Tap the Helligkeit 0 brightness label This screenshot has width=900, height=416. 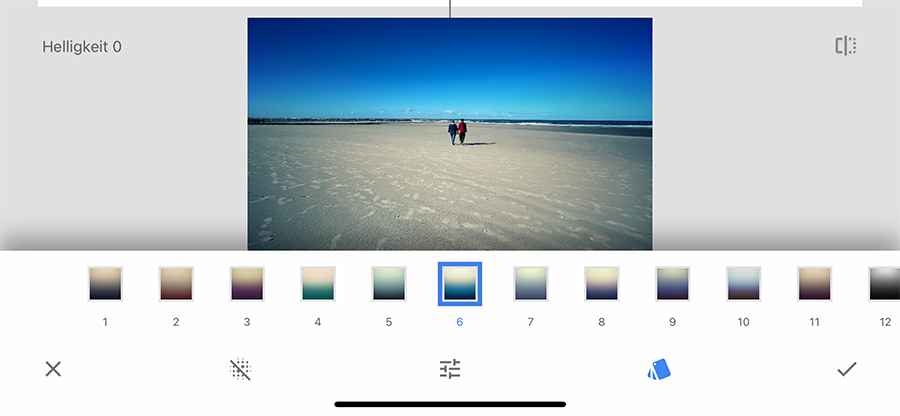pos(82,47)
